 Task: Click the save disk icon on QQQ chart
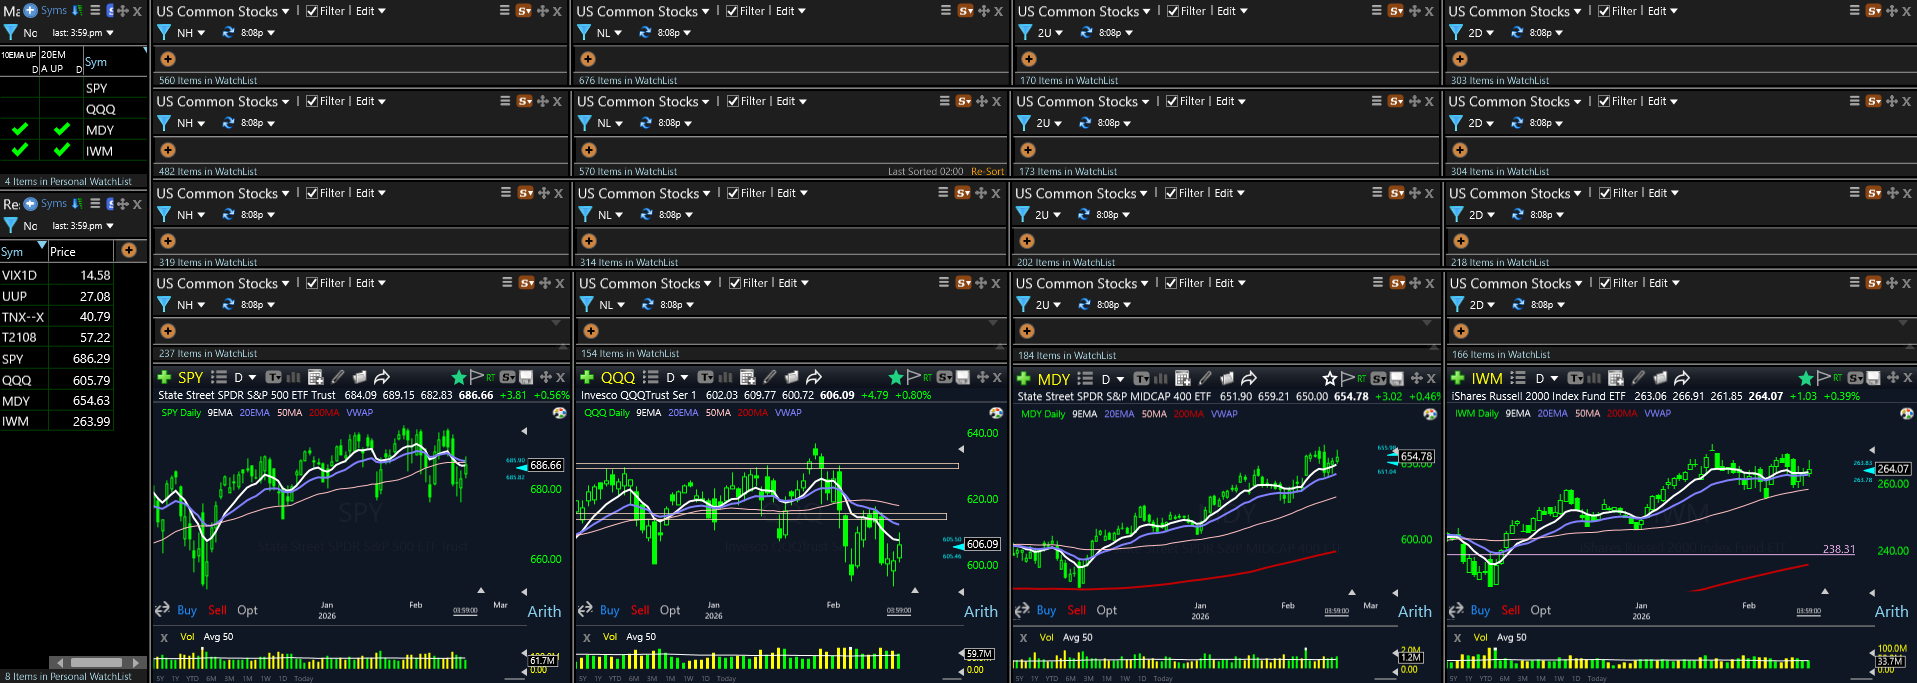coord(963,377)
